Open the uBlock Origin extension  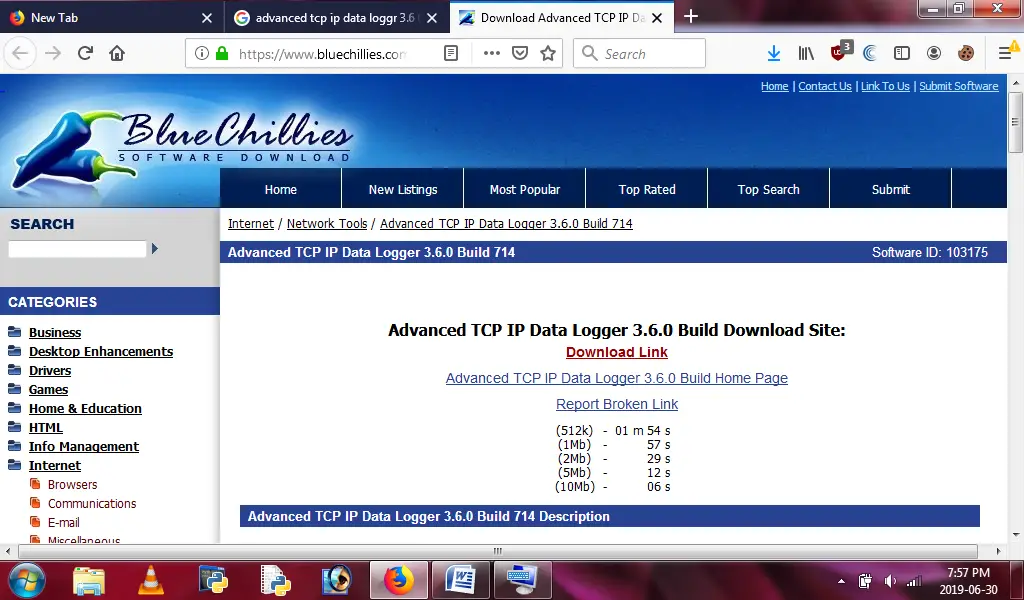point(840,52)
